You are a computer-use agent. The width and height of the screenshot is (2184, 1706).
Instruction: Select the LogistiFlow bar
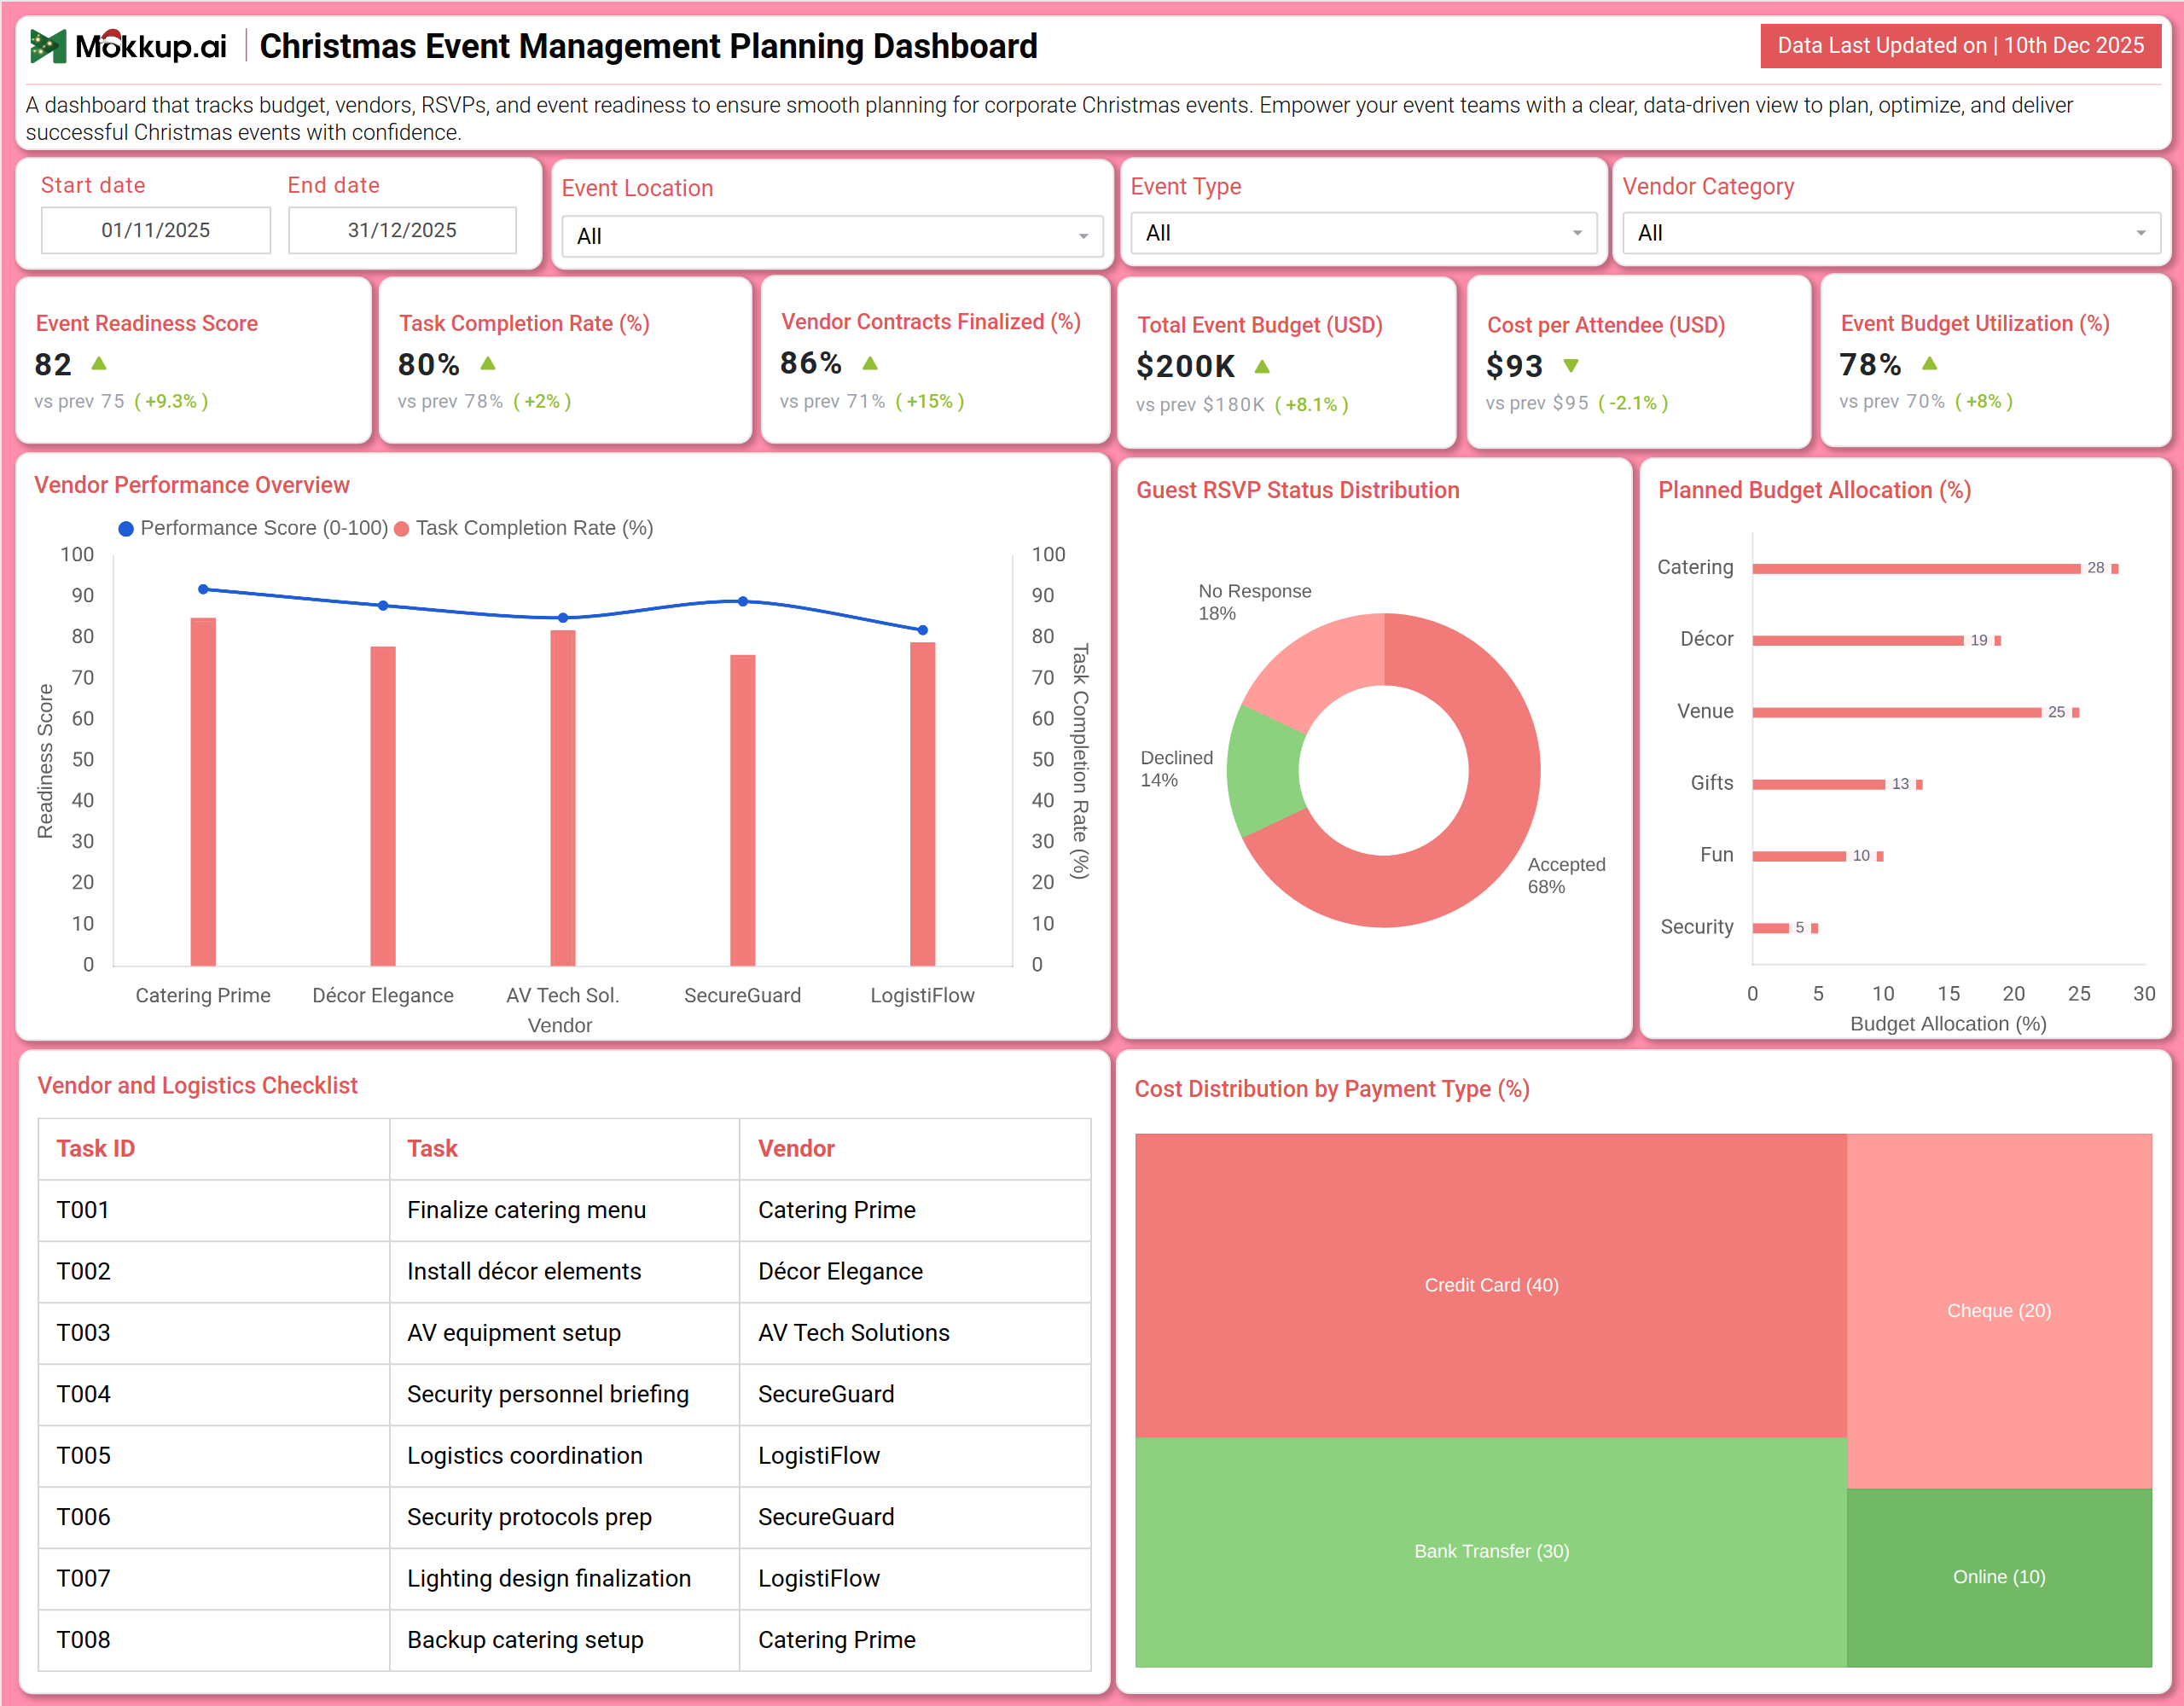click(x=923, y=804)
